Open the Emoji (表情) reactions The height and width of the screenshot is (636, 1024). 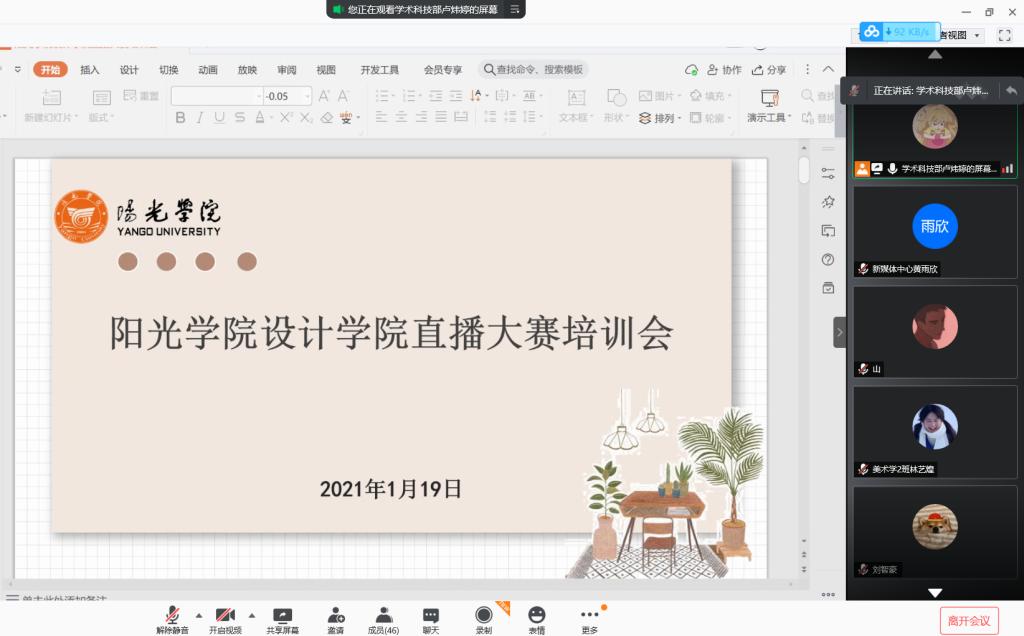[x=537, y=617]
